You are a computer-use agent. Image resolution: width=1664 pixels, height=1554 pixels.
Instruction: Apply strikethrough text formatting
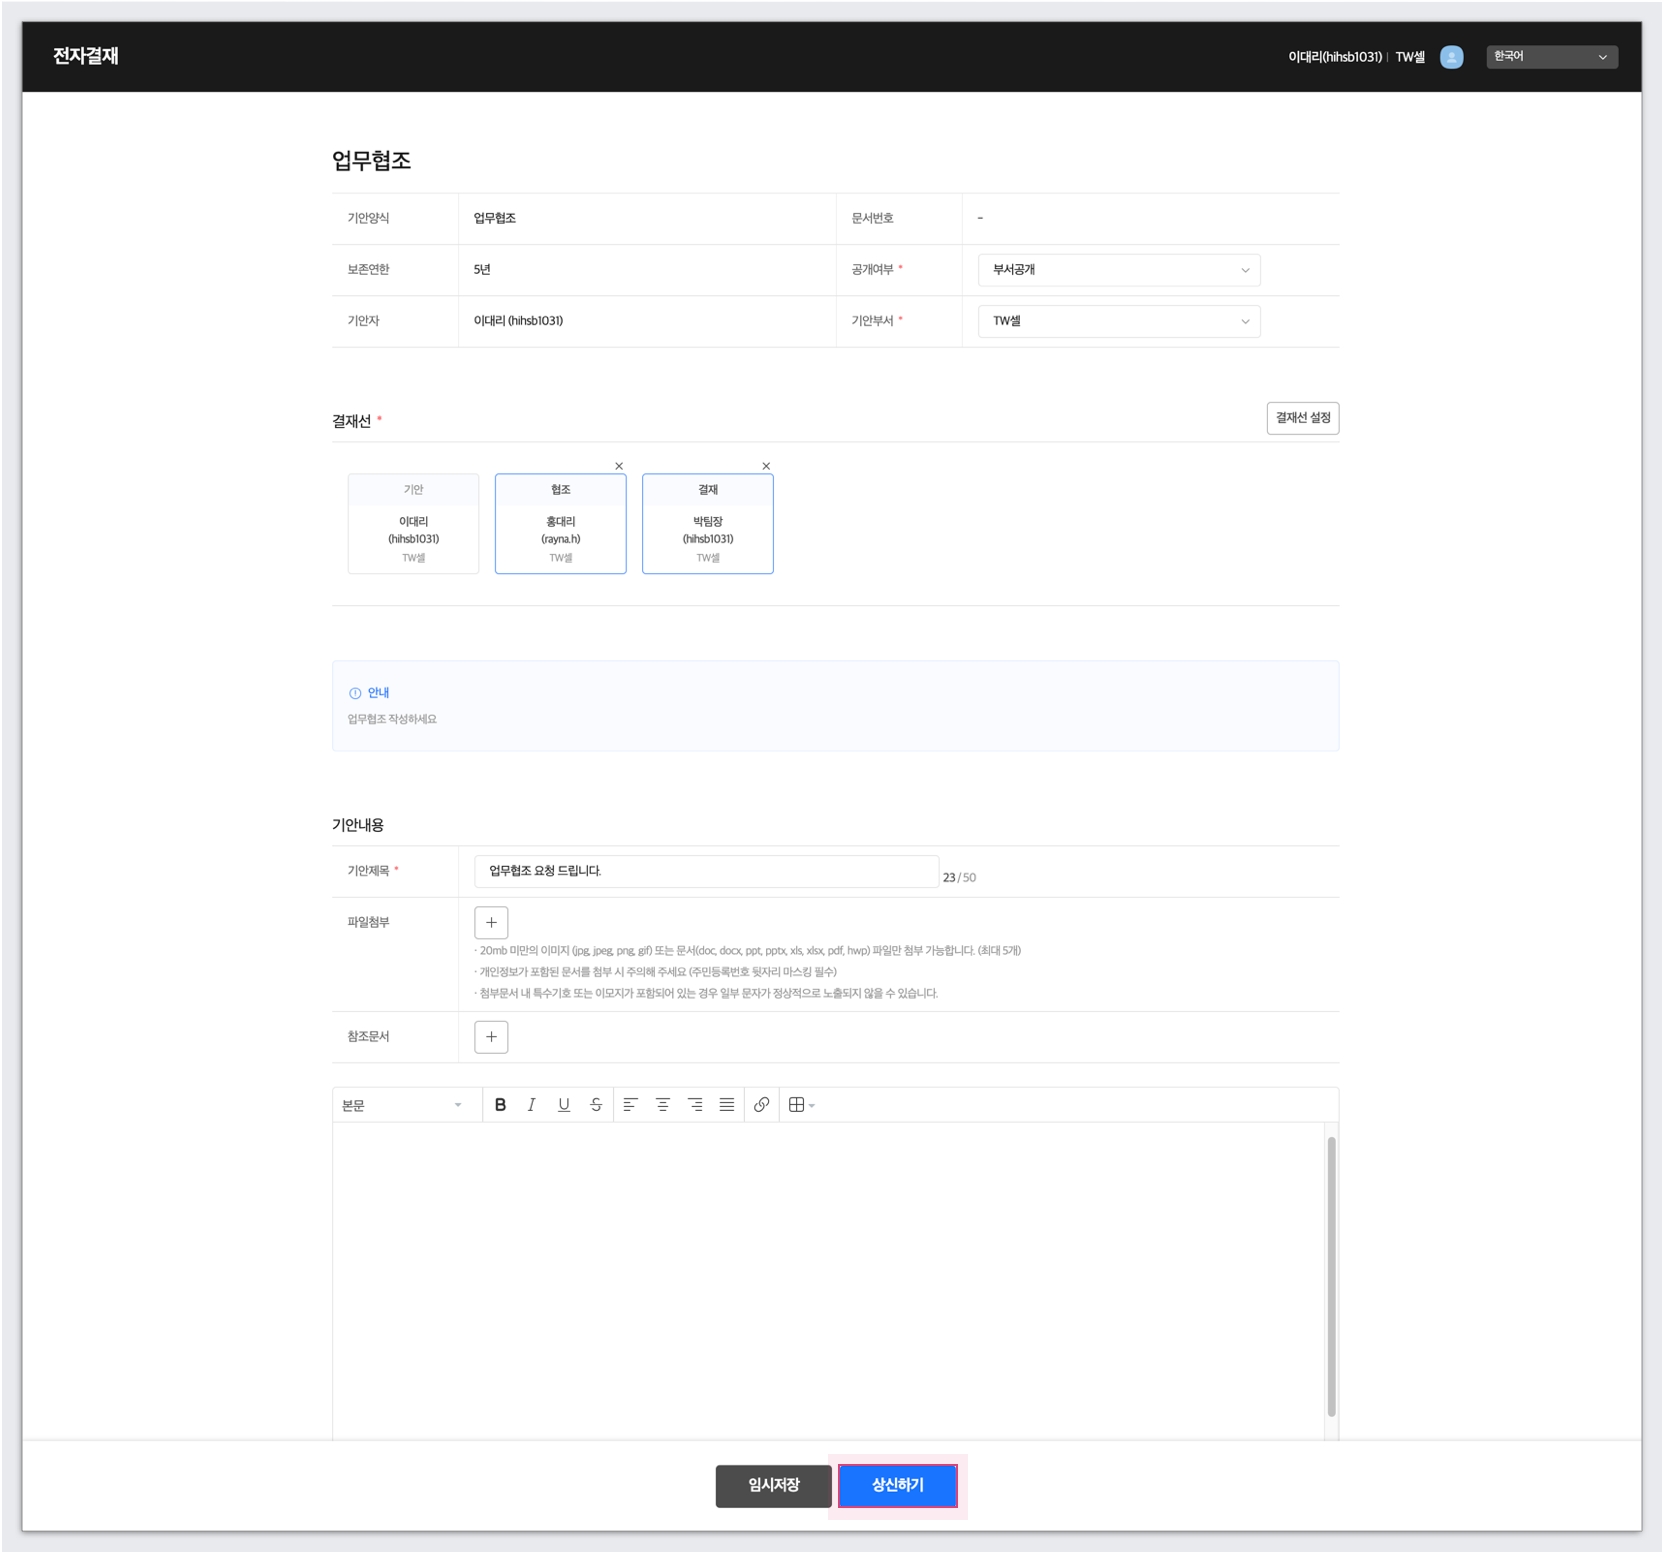click(596, 1105)
